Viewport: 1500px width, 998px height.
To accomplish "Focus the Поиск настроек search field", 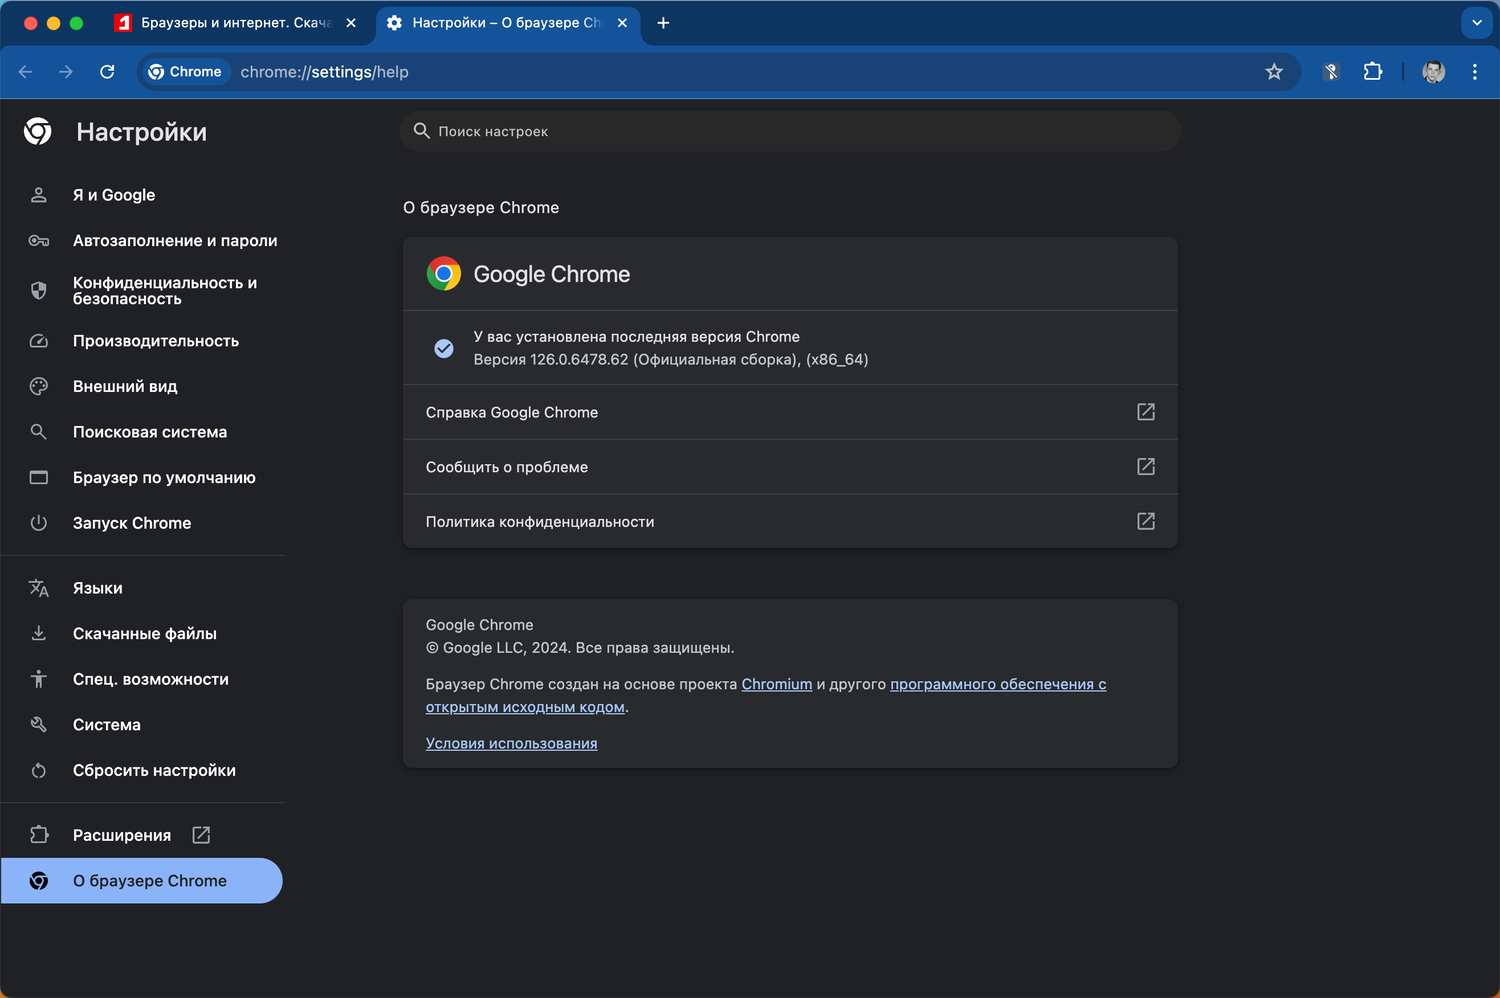I will pos(790,131).
